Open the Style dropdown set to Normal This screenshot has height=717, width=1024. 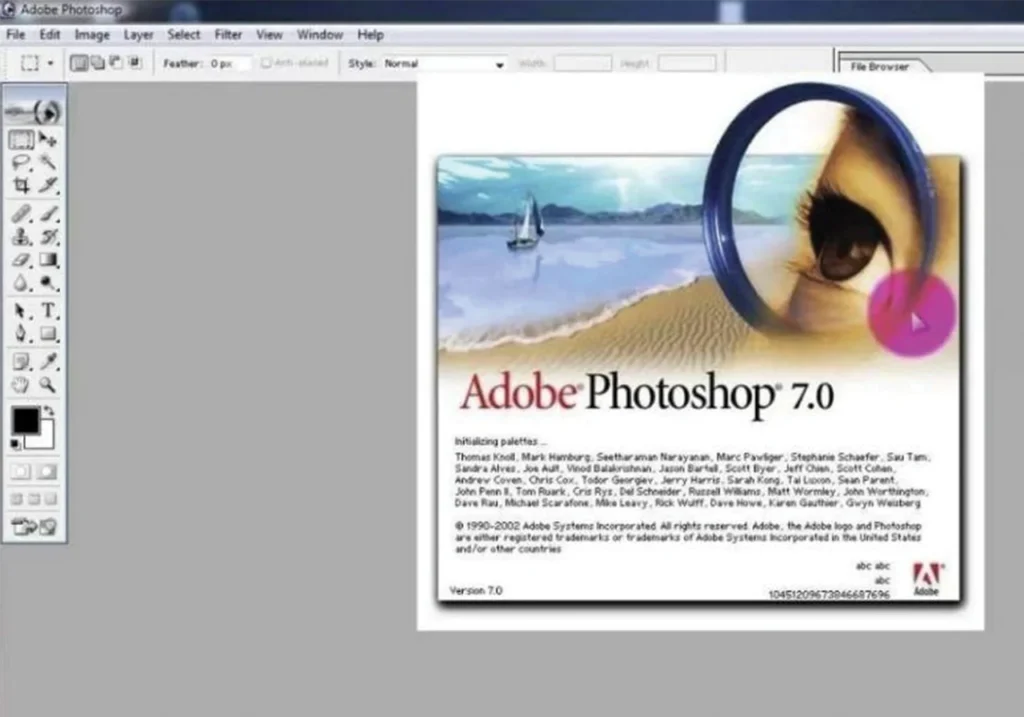(444, 64)
